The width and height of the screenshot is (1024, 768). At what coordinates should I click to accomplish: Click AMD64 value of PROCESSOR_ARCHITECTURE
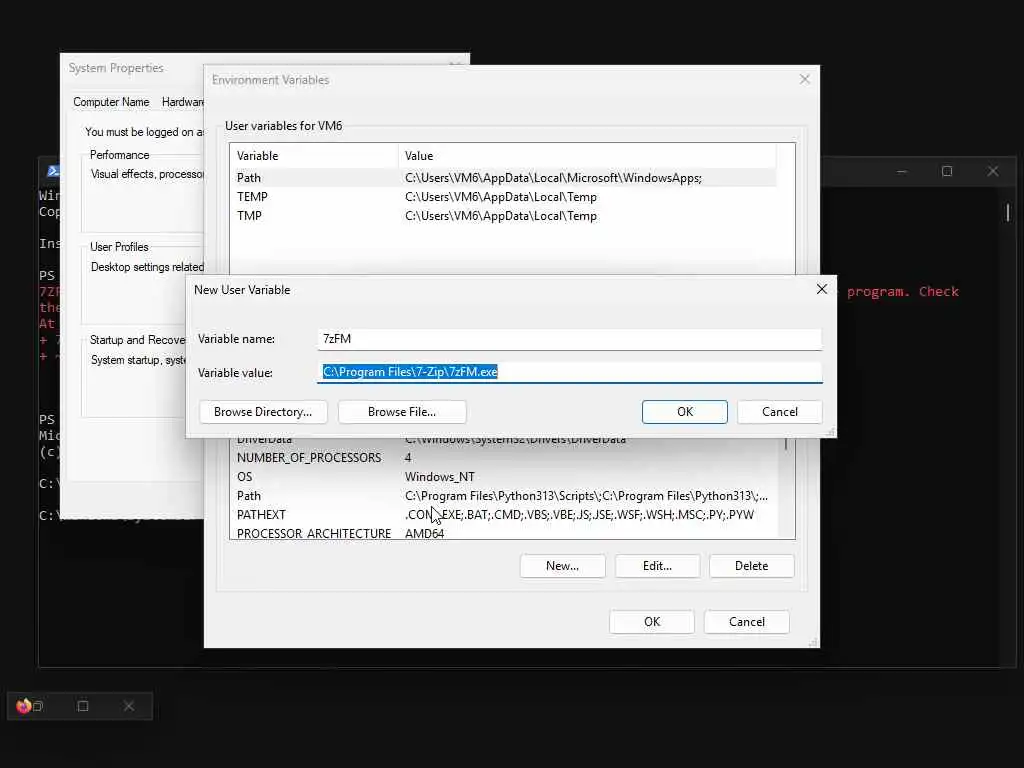(424, 534)
